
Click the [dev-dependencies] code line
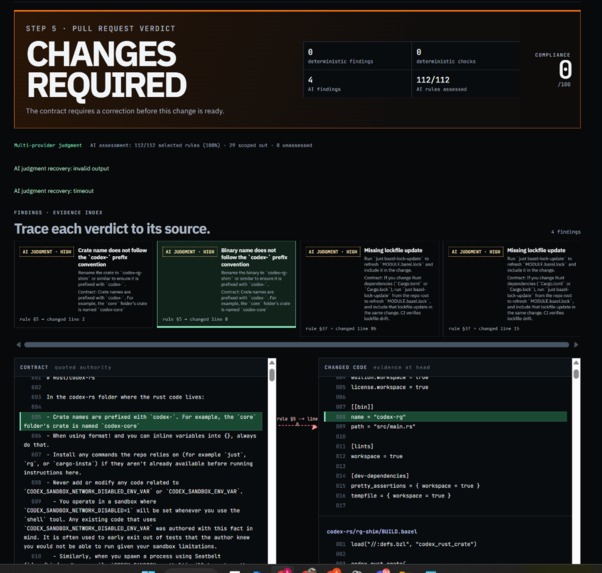pos(380,476)
